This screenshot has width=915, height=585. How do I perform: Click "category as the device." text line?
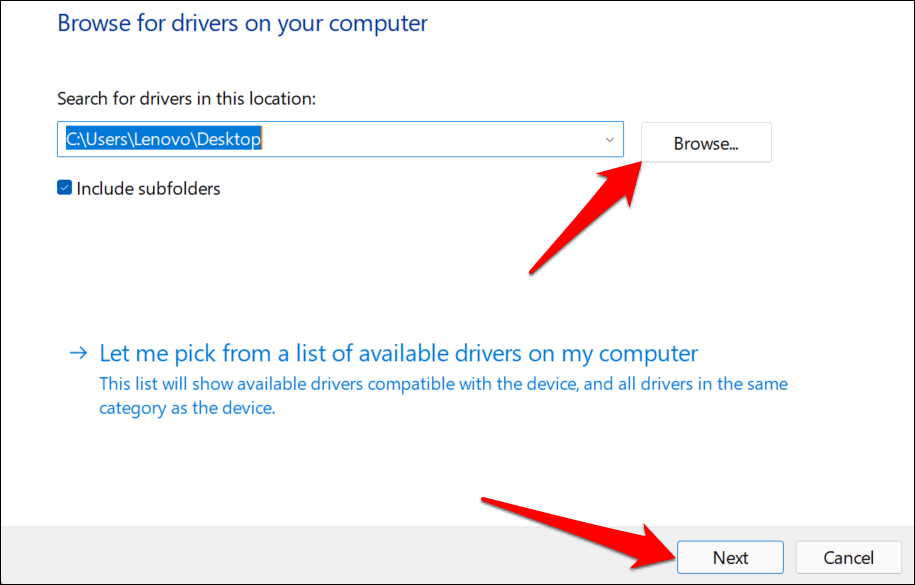(x=186, y=409)
